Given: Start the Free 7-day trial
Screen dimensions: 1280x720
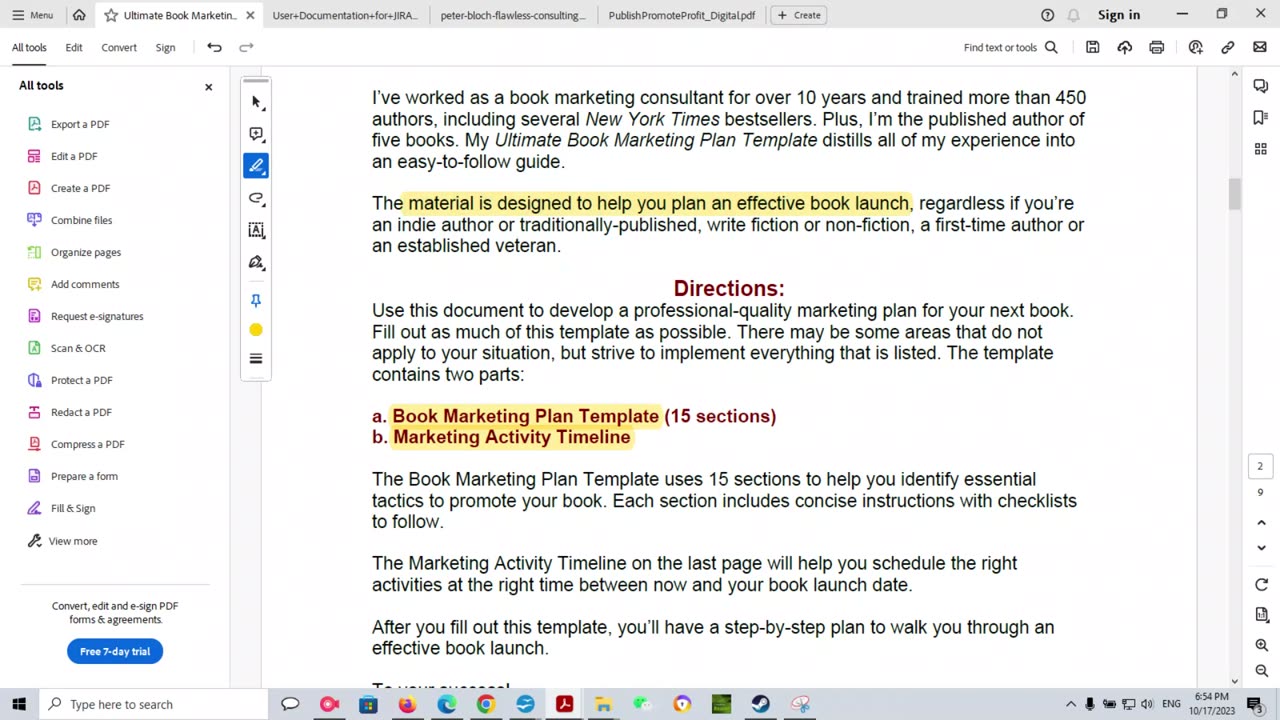Looking at the screenshot, I should coord(115,651).
